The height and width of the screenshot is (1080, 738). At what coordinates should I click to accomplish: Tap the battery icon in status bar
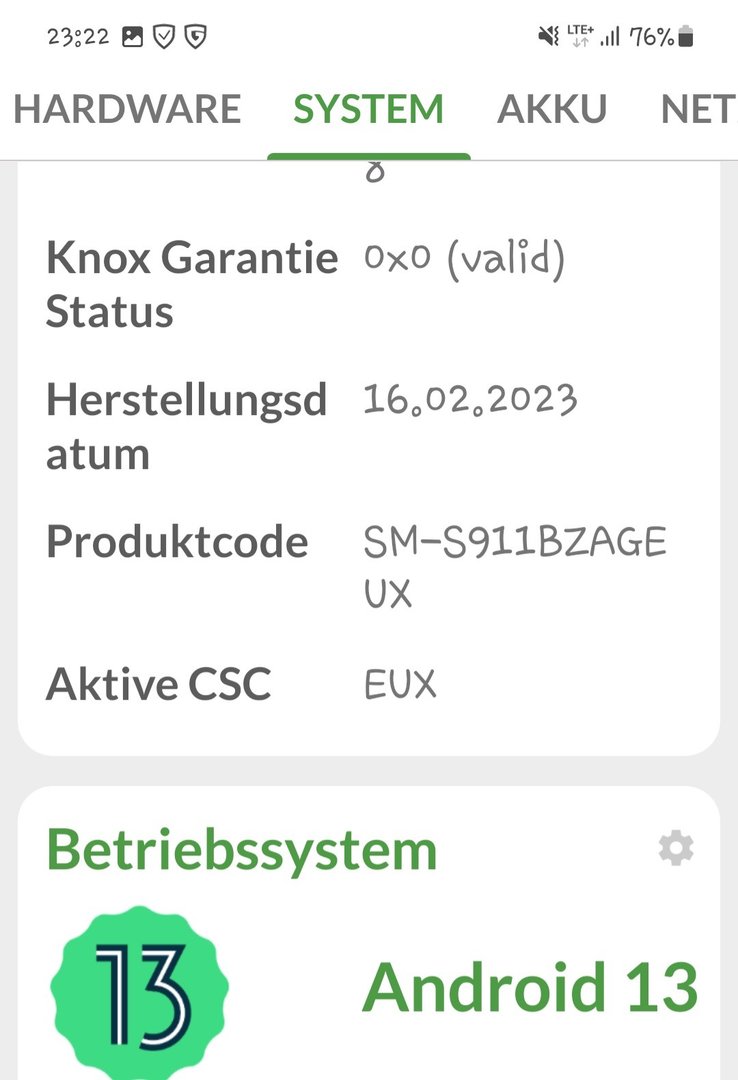(x=686, y=38)
